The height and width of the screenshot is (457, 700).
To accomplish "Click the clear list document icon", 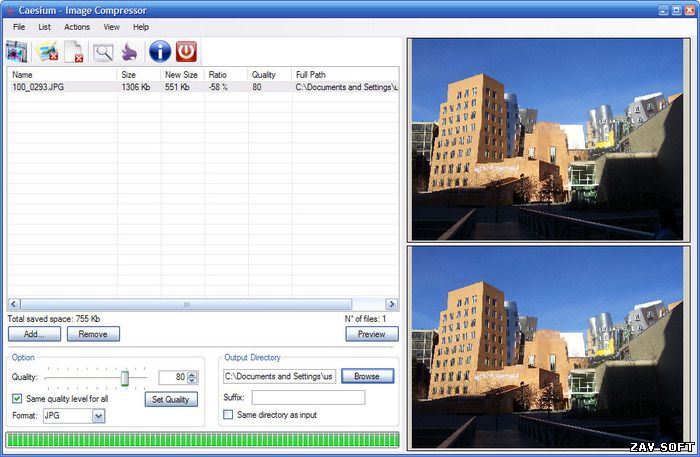I will (x=74, y=52).
